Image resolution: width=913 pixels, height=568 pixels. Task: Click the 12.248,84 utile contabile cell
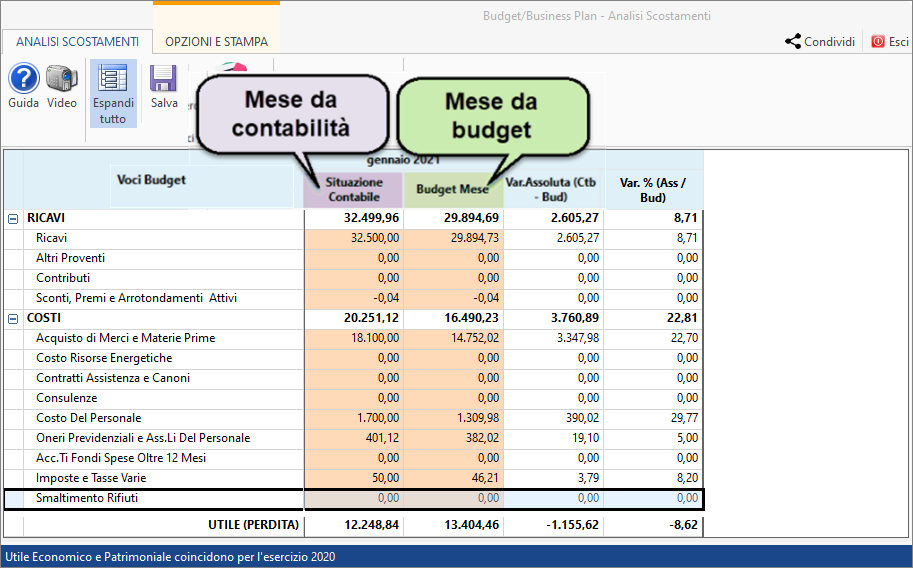click(353, 524)
